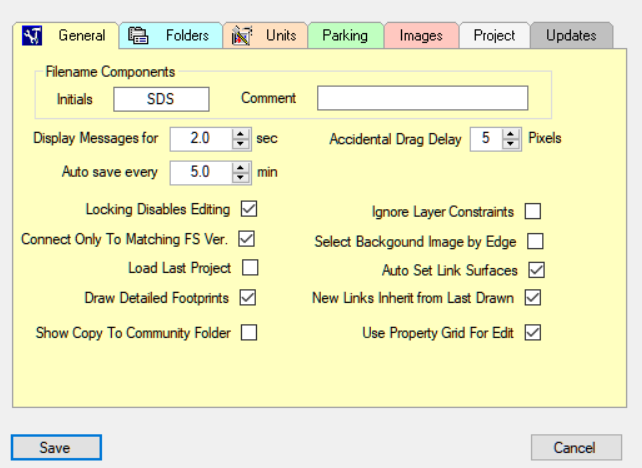Click the Accidental Drag Delay value 5
Viewport: 642px width, 468px height.
[x=486, y=139]
